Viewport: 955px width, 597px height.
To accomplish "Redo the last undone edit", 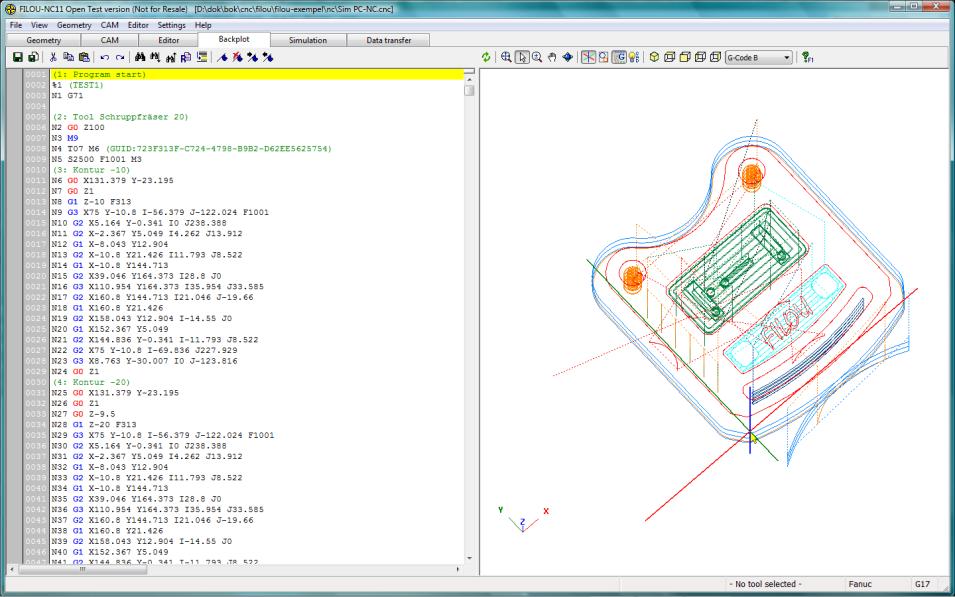I will (120, 57).
